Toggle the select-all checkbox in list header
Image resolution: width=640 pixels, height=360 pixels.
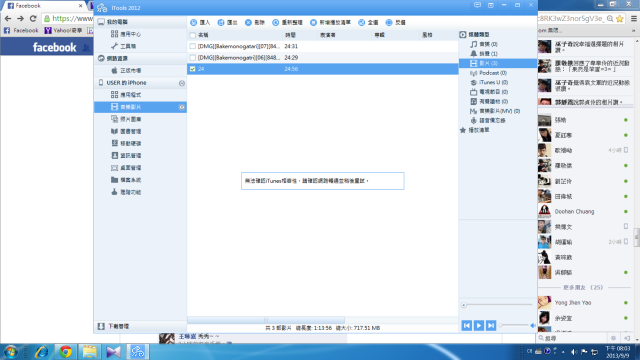pos(193,35)
